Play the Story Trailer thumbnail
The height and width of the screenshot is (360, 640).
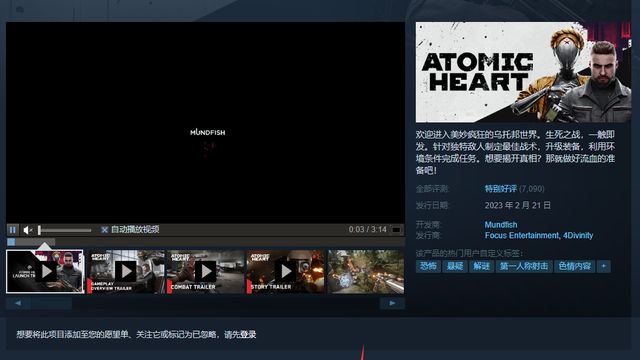[285, 271]
